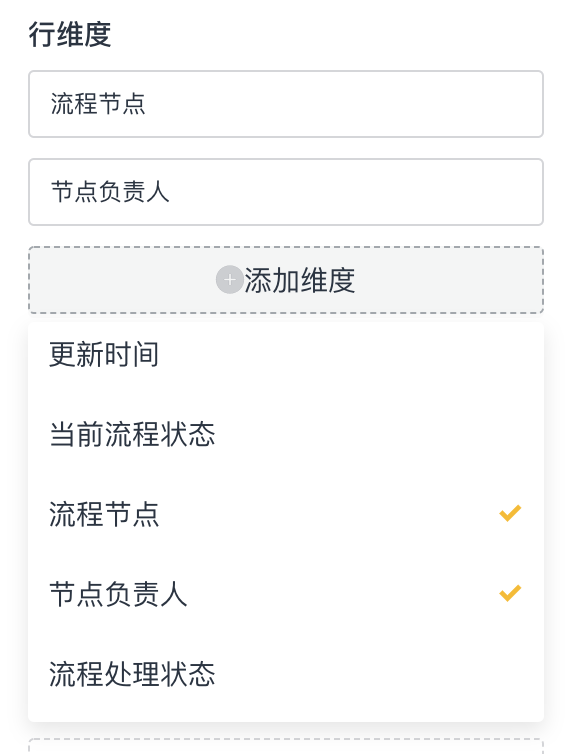The width and height of the screenshot is (572, 754).
Task: Click the plus icon beside 添加维度
Action: click(x=229, y=279)
